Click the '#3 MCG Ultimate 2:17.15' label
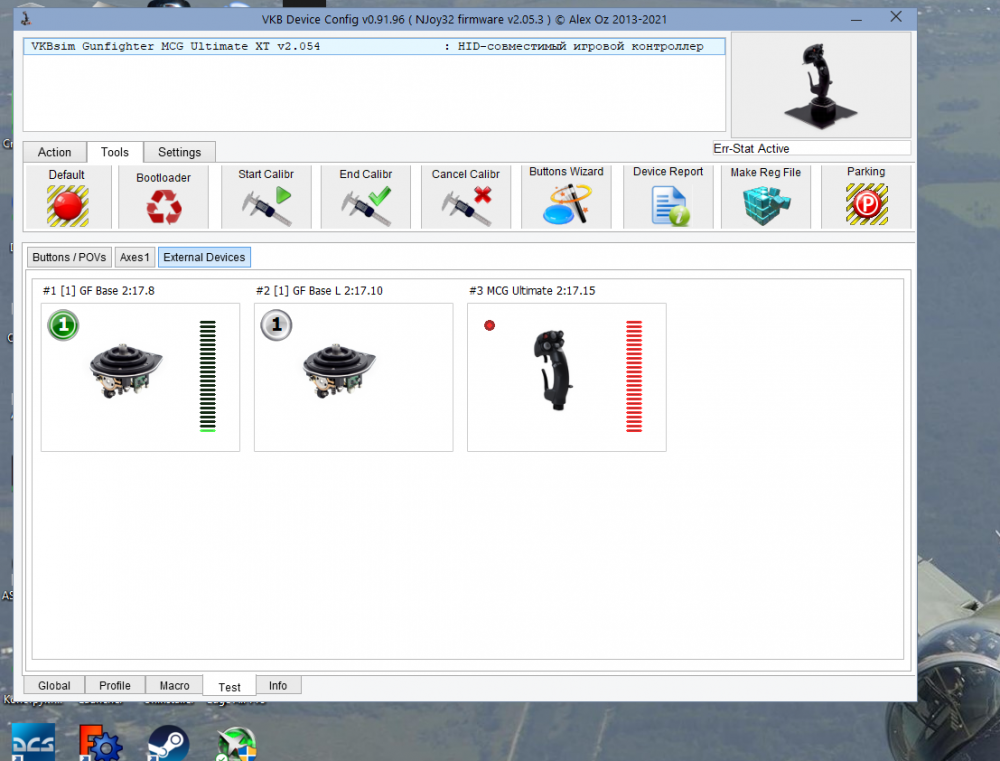The width and height of the screenshot is (1000, 761). click(x=532, y=291)
